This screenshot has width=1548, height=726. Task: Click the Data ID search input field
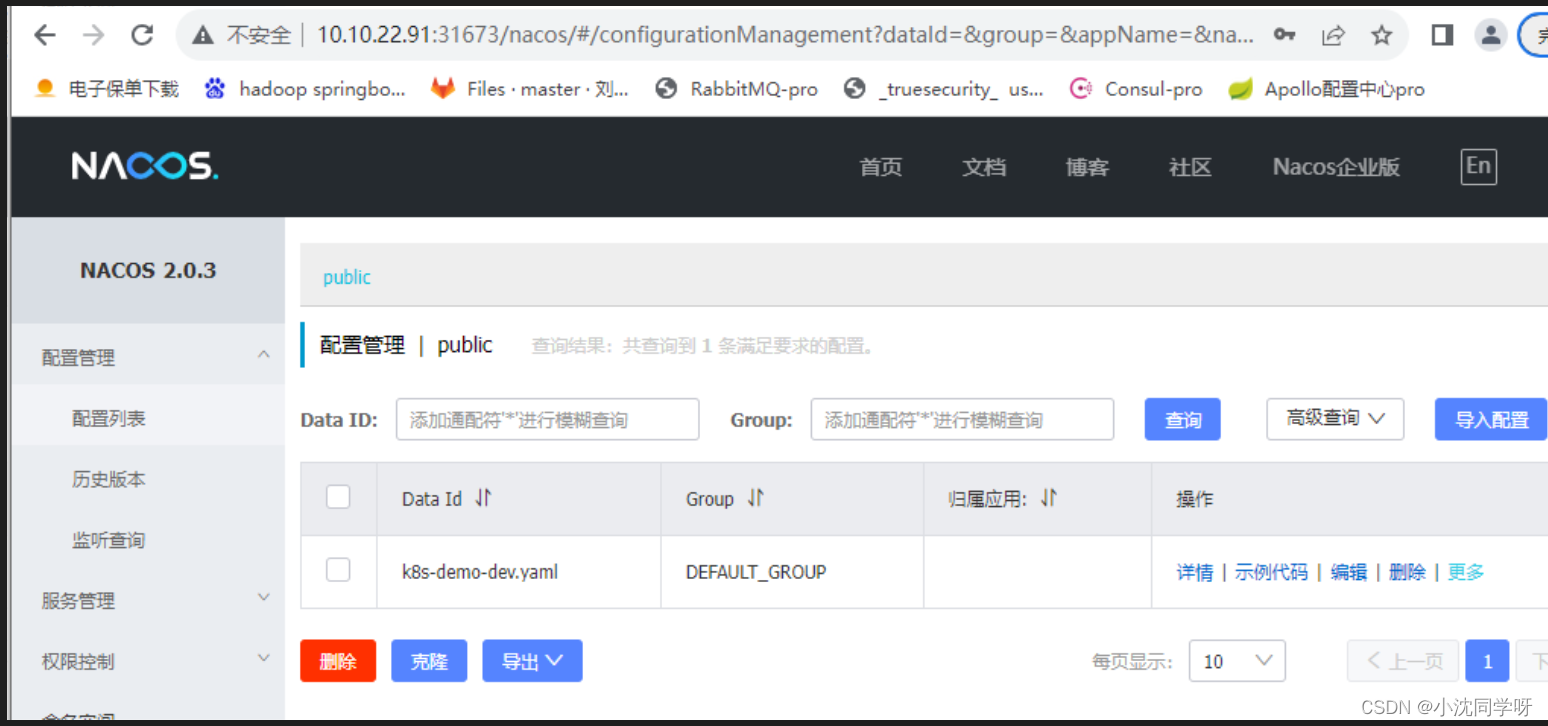pos(547,419)
